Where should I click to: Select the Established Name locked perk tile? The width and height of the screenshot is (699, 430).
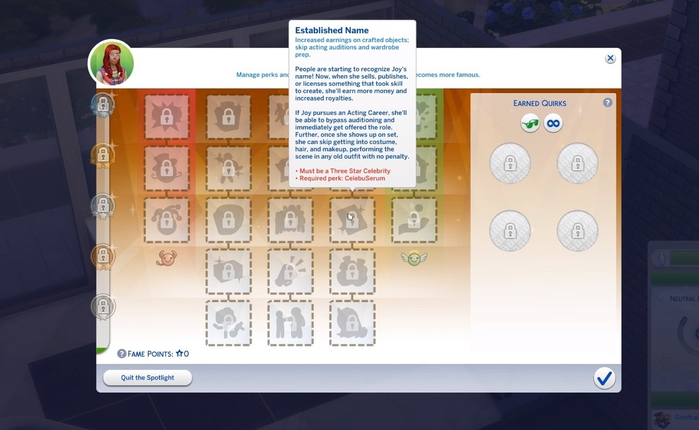click(352, 220)
